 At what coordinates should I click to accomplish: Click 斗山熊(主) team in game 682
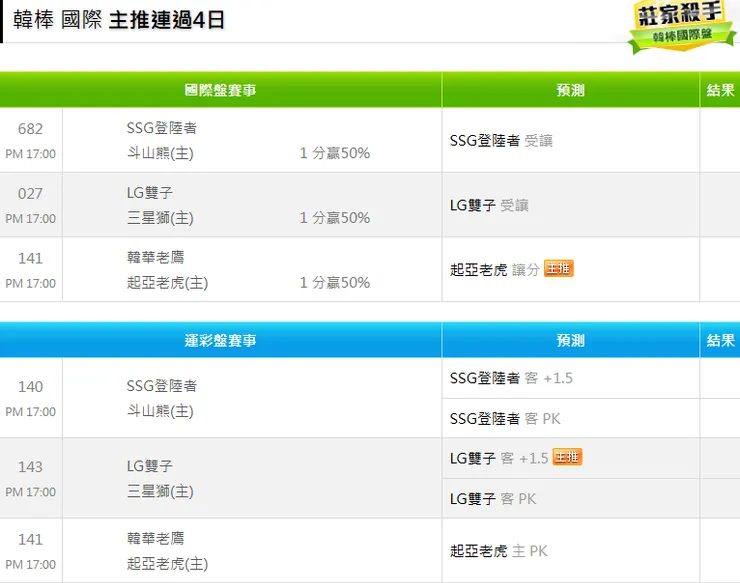click(x=160, y=153)
